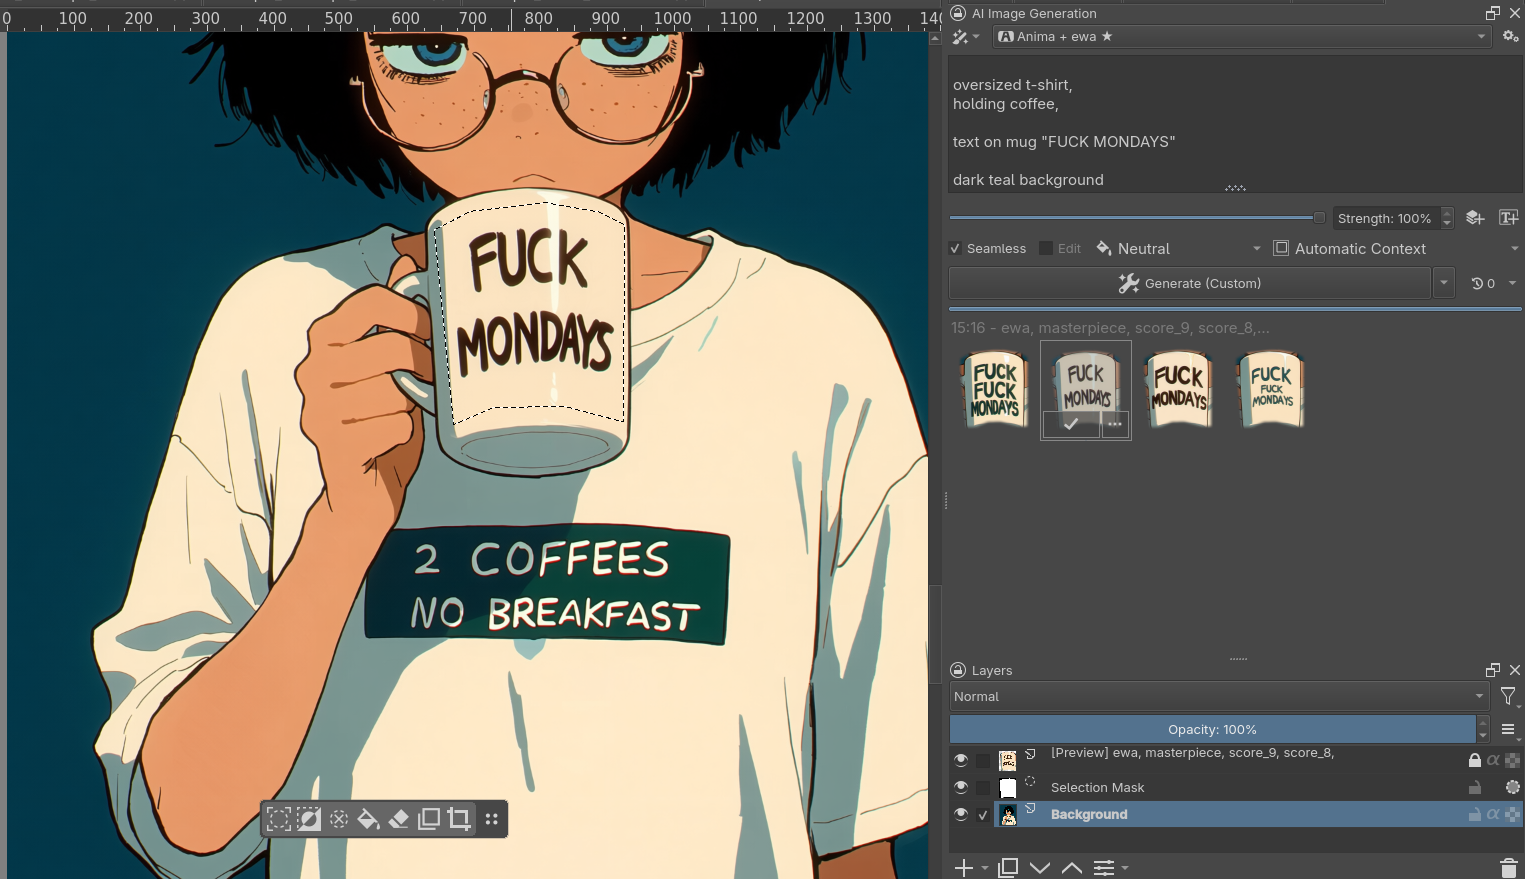Click the Background layer thumbnail

tap(1008, 815)
